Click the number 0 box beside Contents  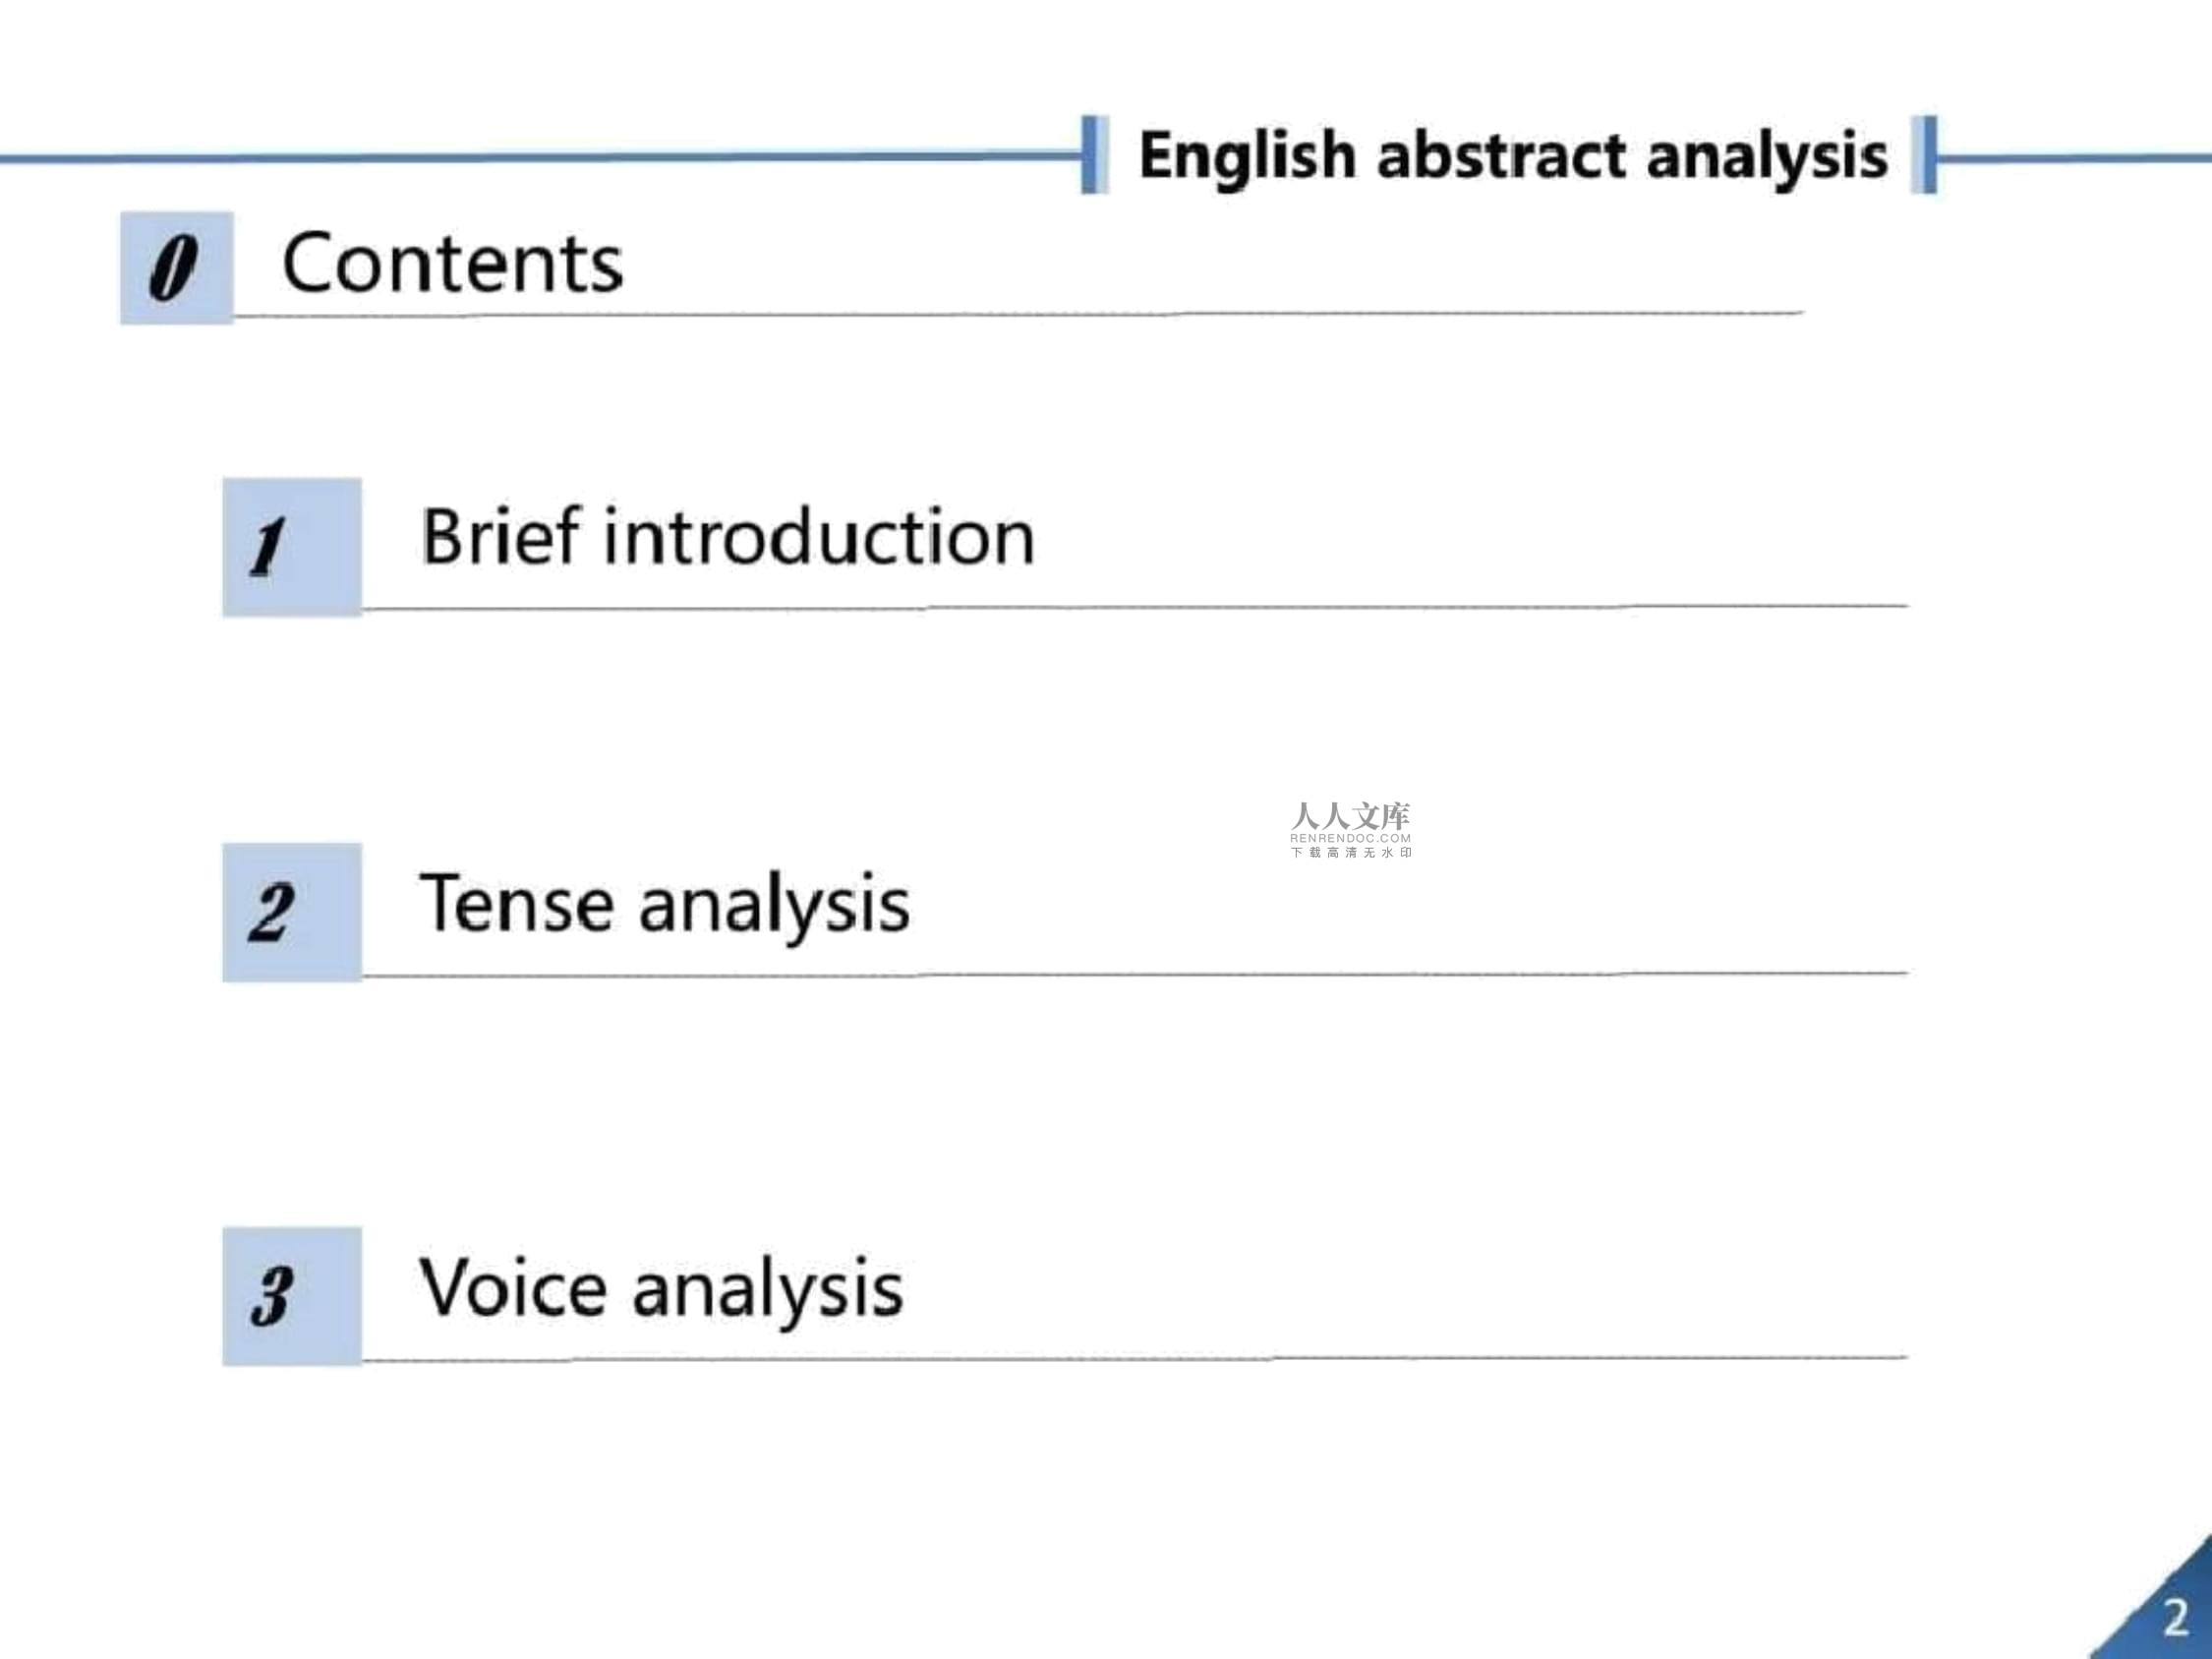177,268
